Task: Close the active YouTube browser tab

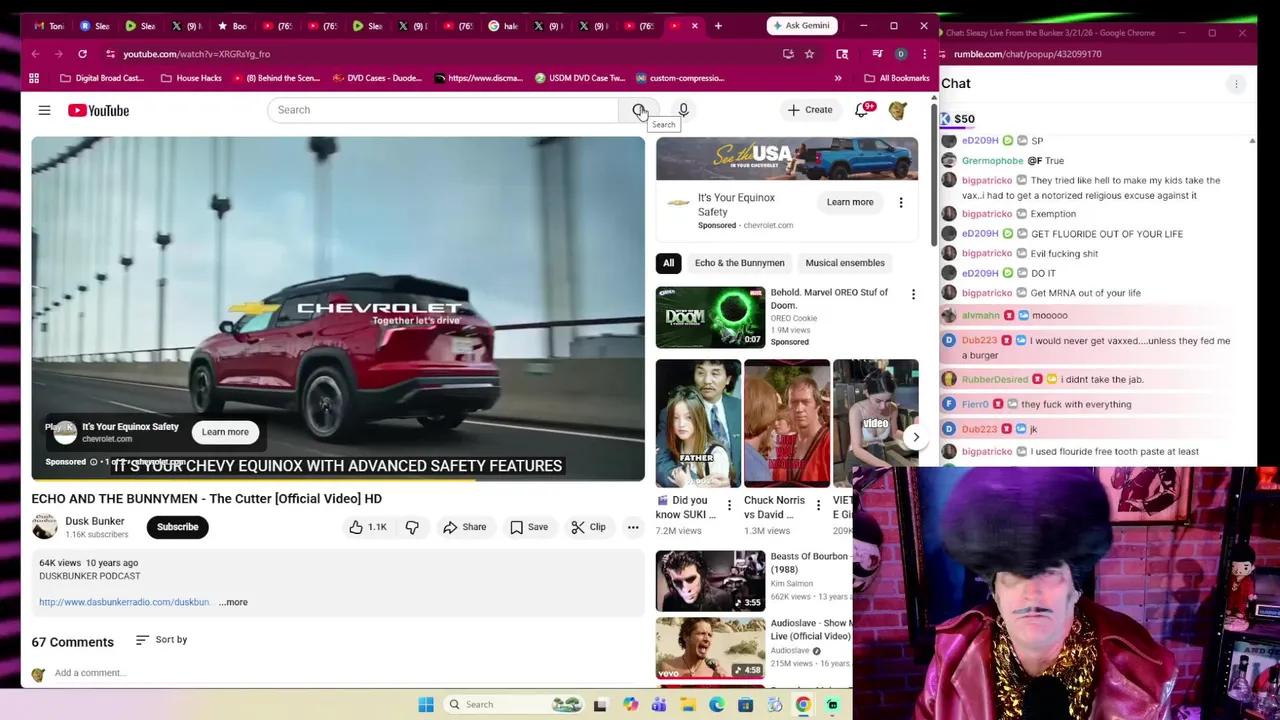Action: (695, 26)
